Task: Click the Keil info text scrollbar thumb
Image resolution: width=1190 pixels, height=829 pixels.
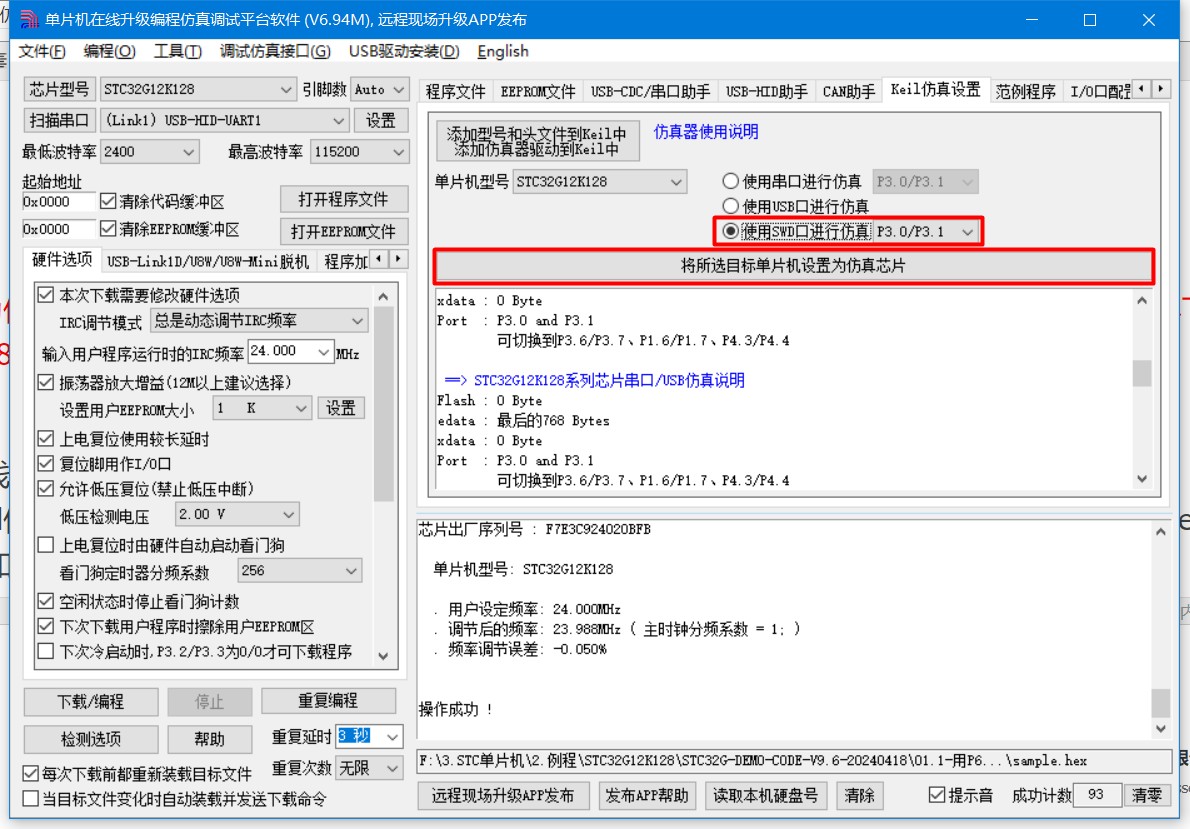Action: click(1141, 373)
